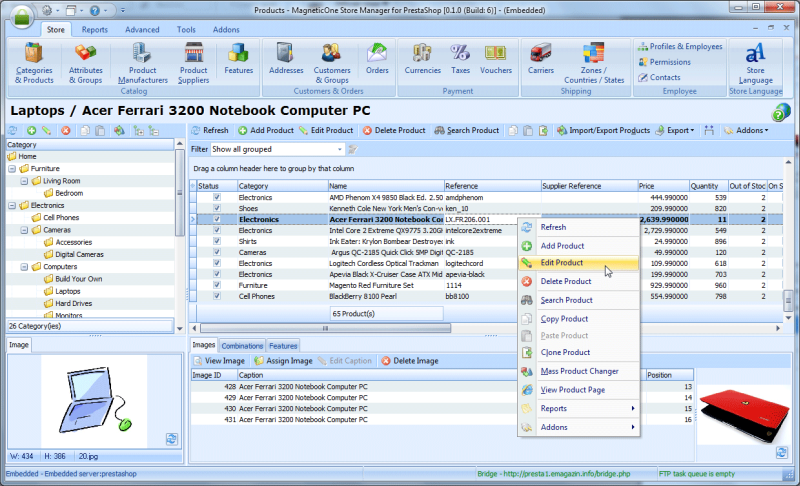Select the Laptops category in tree

(x=68, y=291)
